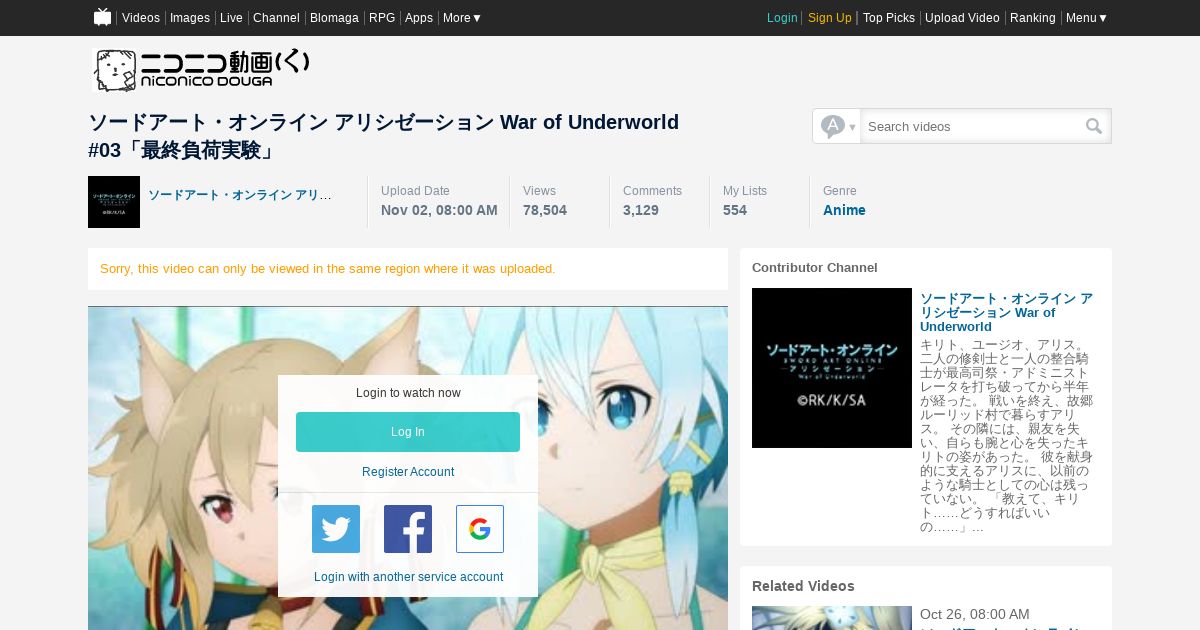1200x630 pixels.
Task: Click the search magnifier icon
Action: (x=1094, y=126)
